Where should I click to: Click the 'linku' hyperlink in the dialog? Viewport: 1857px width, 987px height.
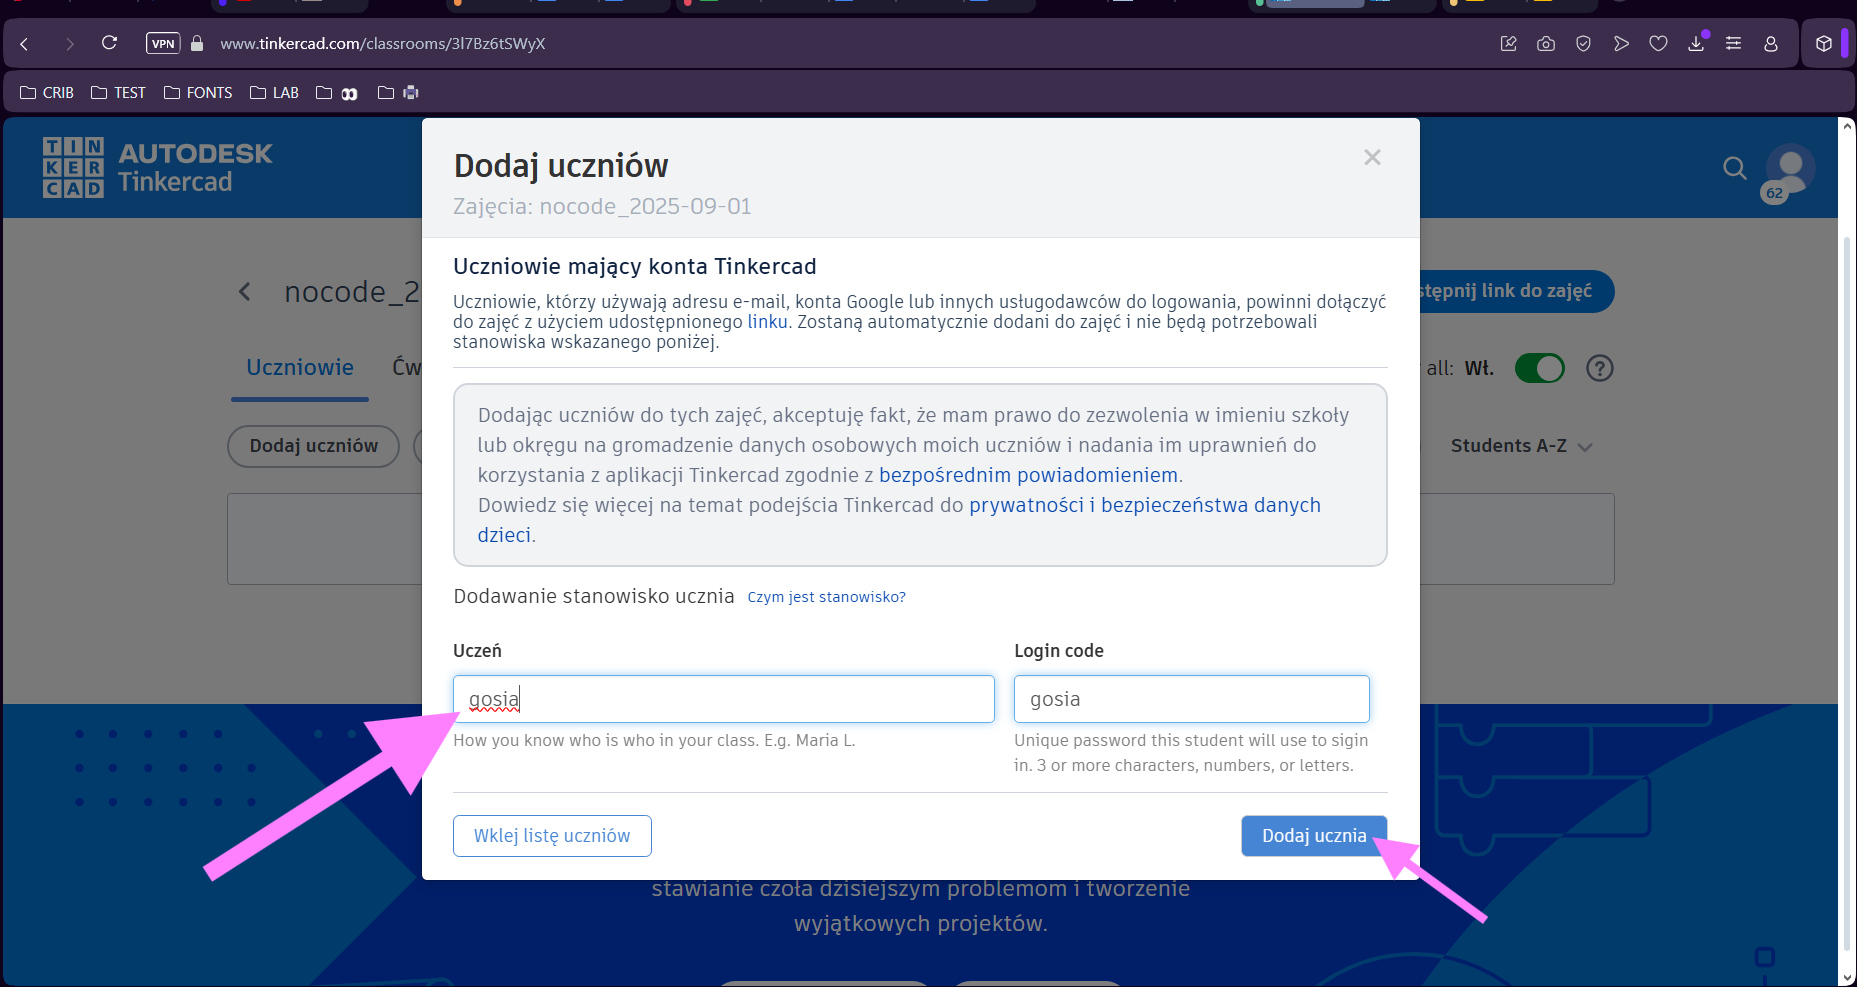[x=767, y=321]
